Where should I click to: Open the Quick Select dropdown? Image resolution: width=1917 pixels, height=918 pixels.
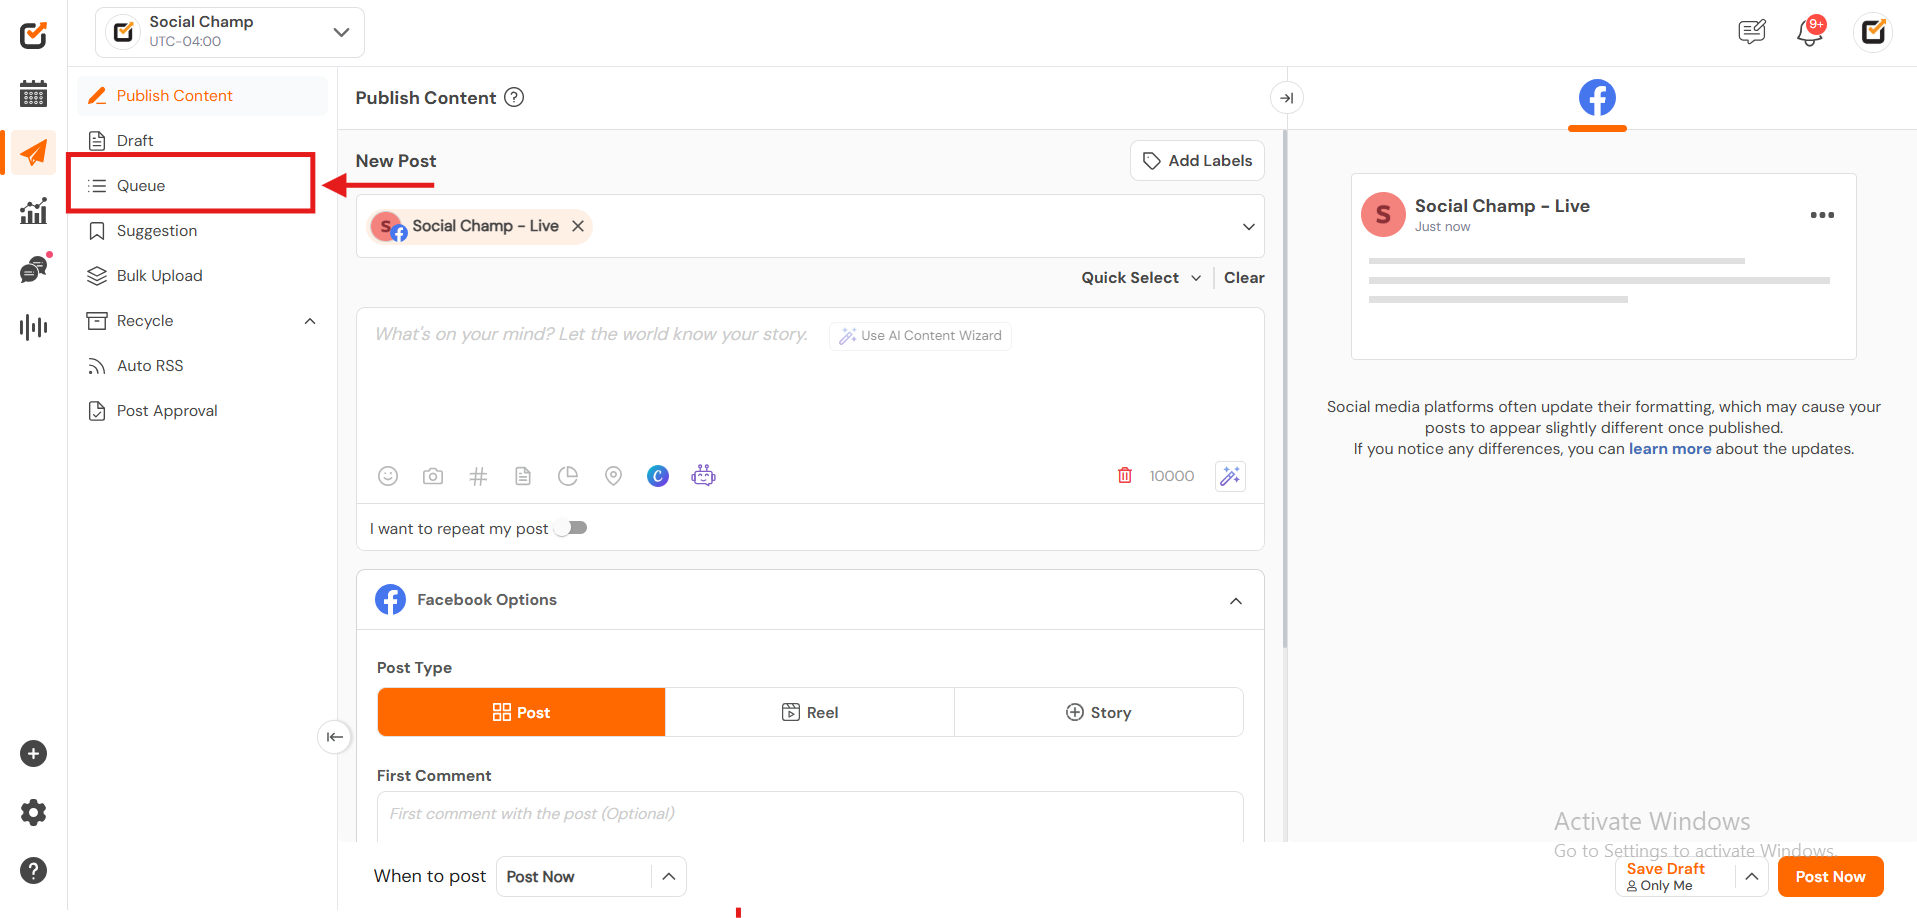click(x=1141, y=278)
